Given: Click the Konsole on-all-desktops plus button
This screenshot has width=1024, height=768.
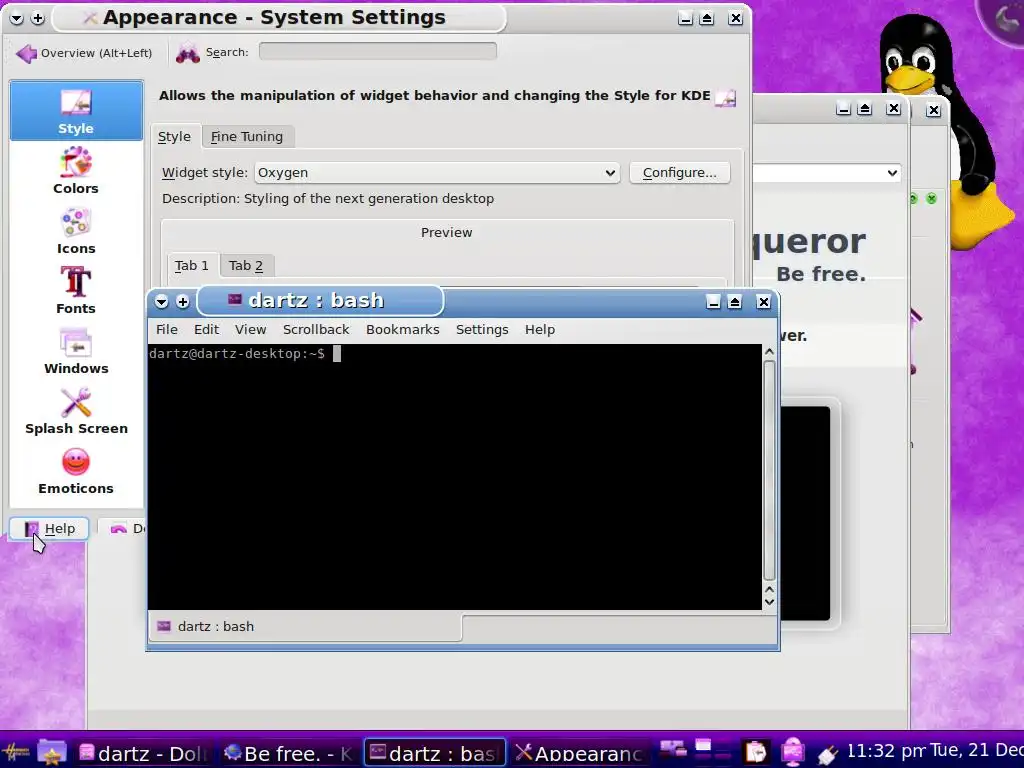Looking at the screenshot, I should (183, 301).
